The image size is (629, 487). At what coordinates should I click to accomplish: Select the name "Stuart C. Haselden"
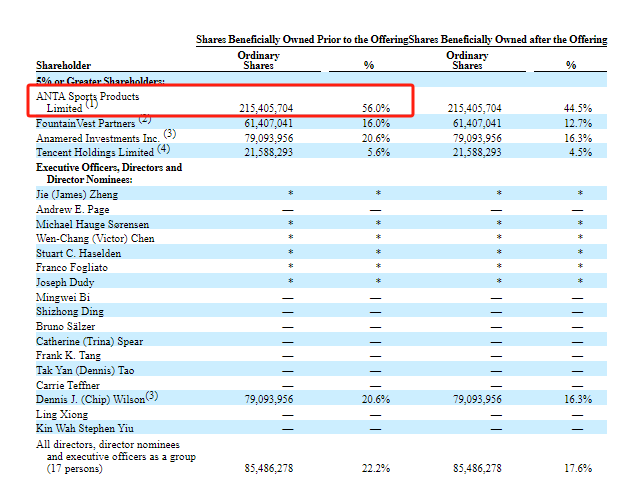coord(79,254)
